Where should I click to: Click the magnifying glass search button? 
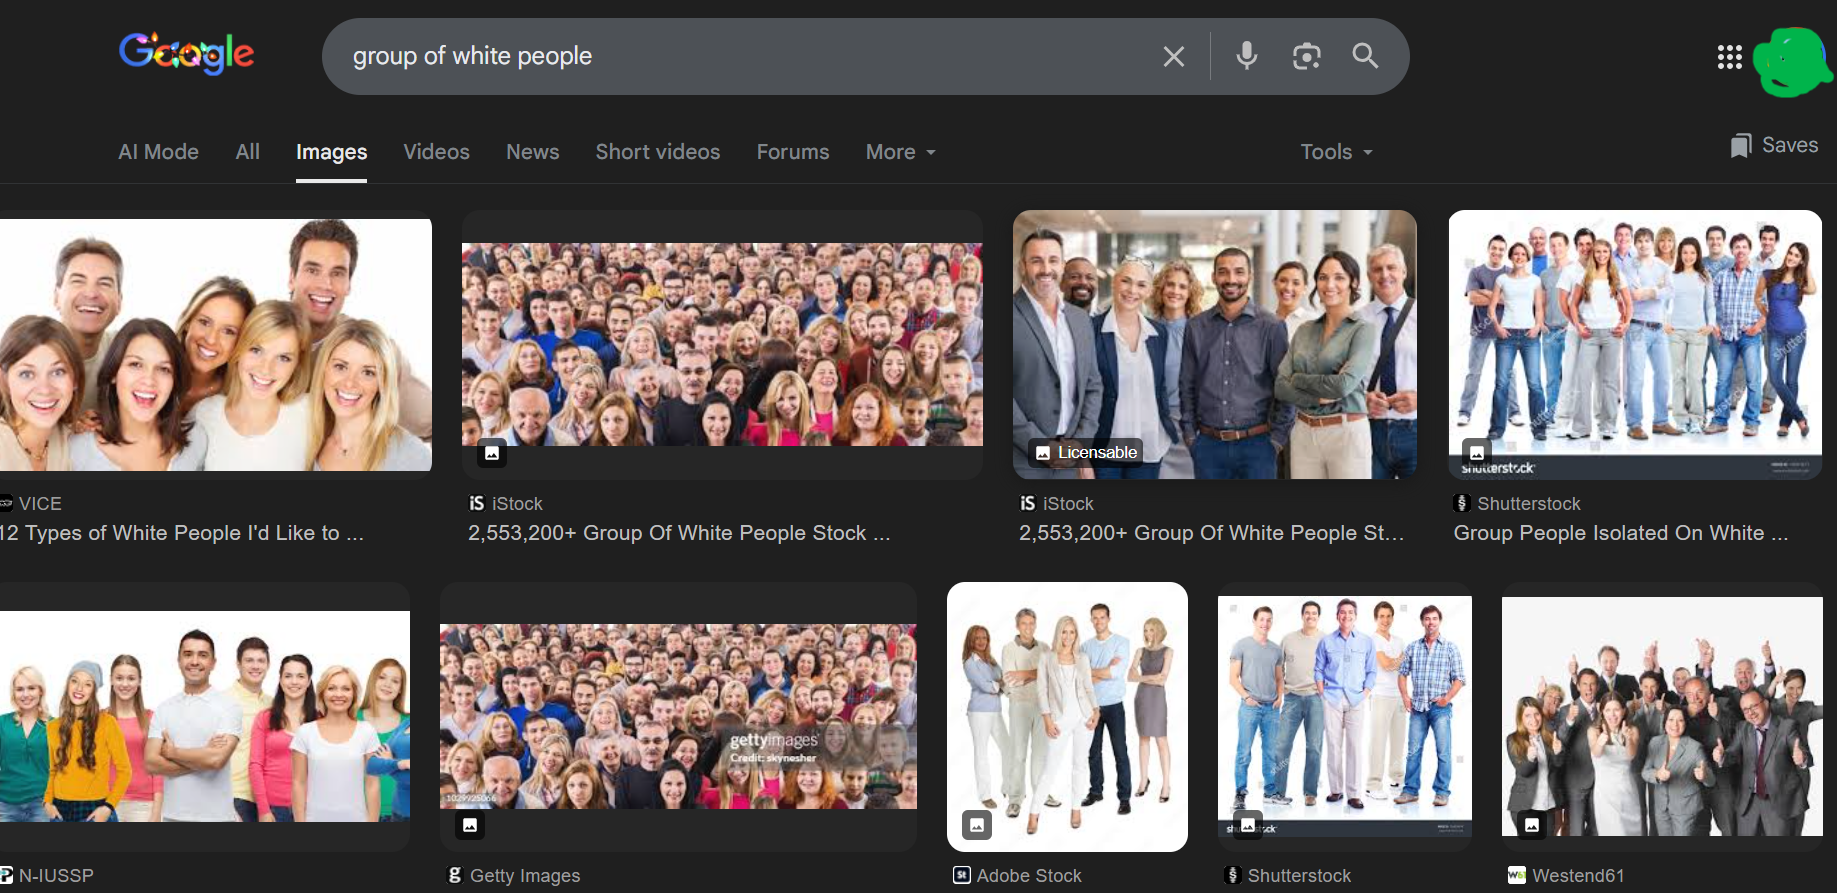pos(1365,56)
